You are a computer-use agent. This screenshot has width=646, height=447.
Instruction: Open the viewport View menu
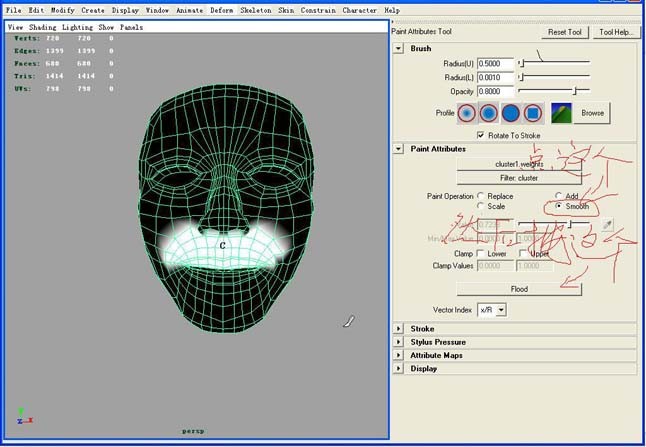point(15,27)
